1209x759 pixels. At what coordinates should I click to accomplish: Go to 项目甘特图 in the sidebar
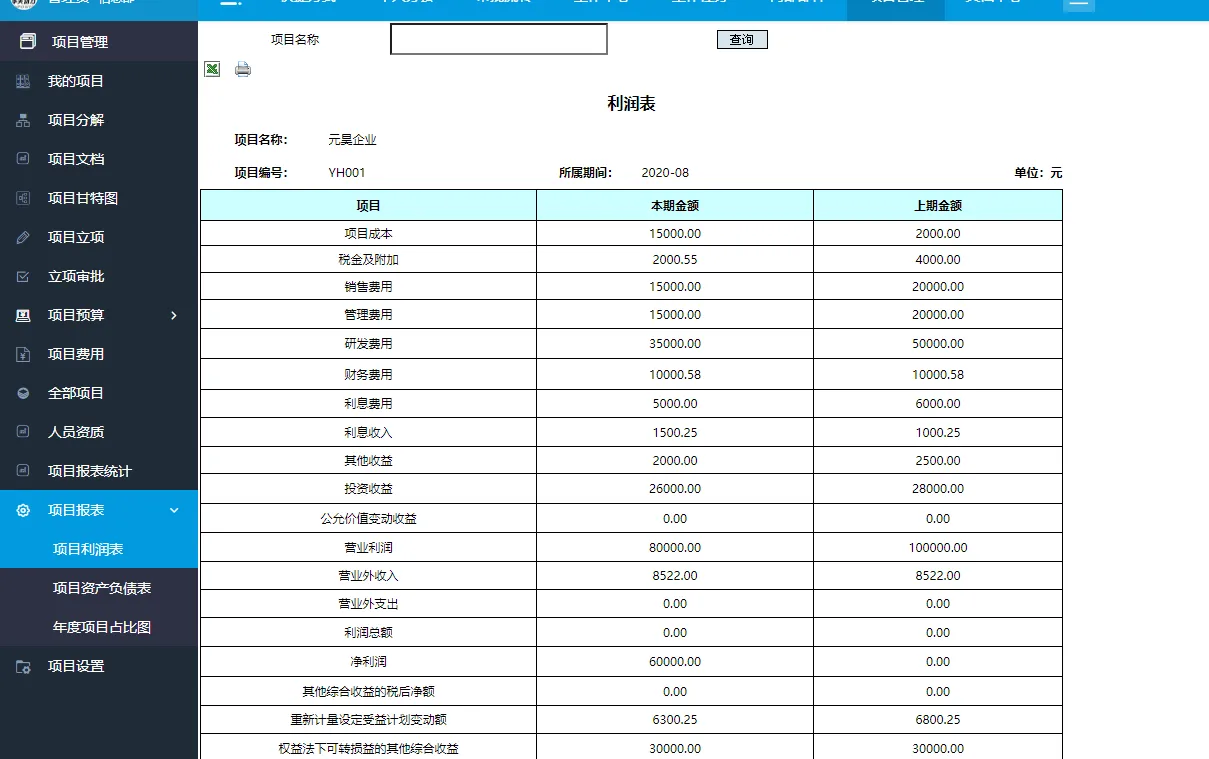pos(83,198)
